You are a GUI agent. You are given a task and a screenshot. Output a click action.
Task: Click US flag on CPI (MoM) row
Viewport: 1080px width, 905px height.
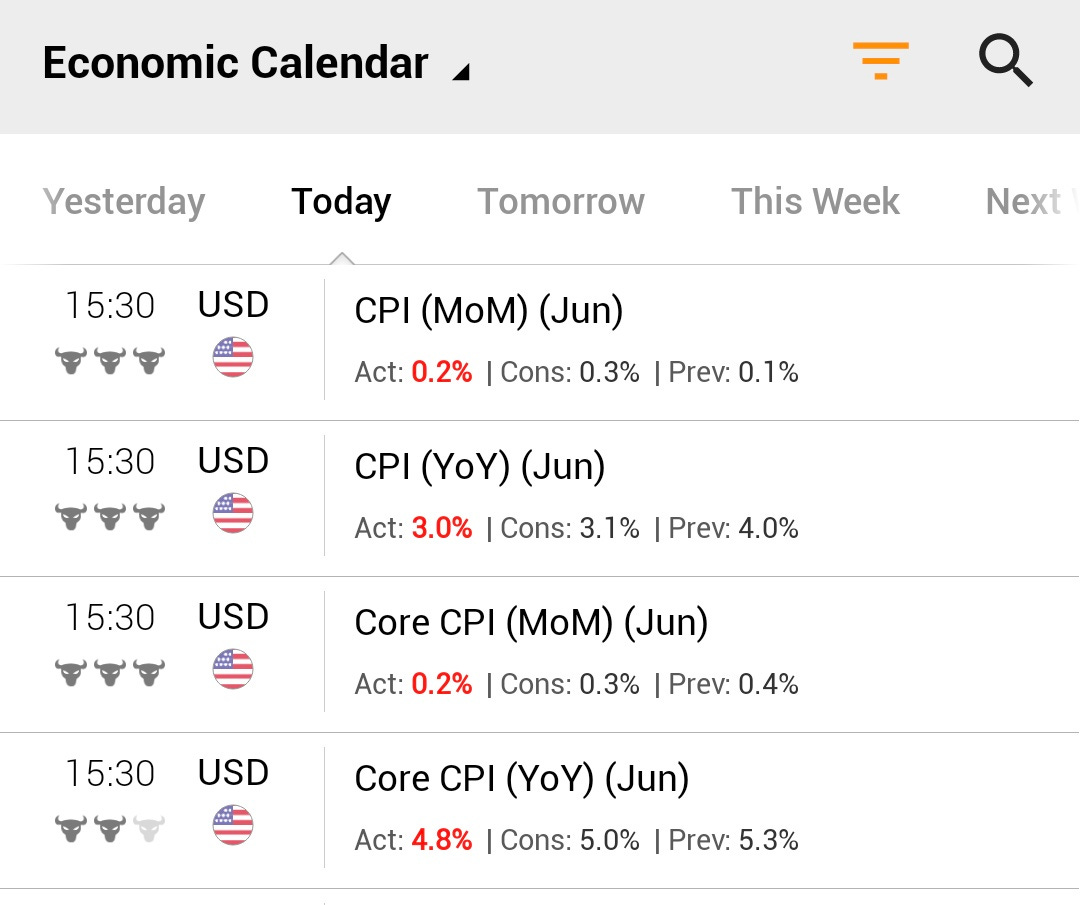(x=233, y=357)
